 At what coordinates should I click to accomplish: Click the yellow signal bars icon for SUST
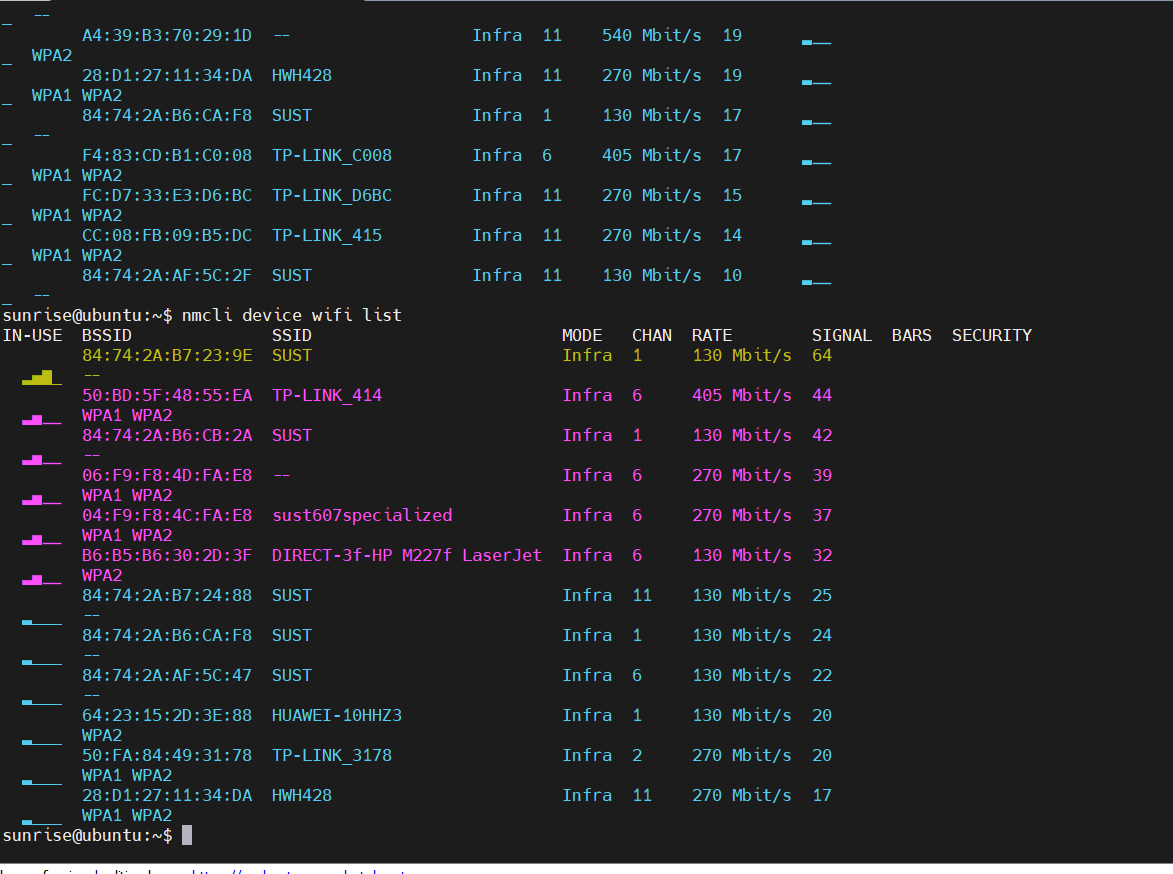coord(42,377)
